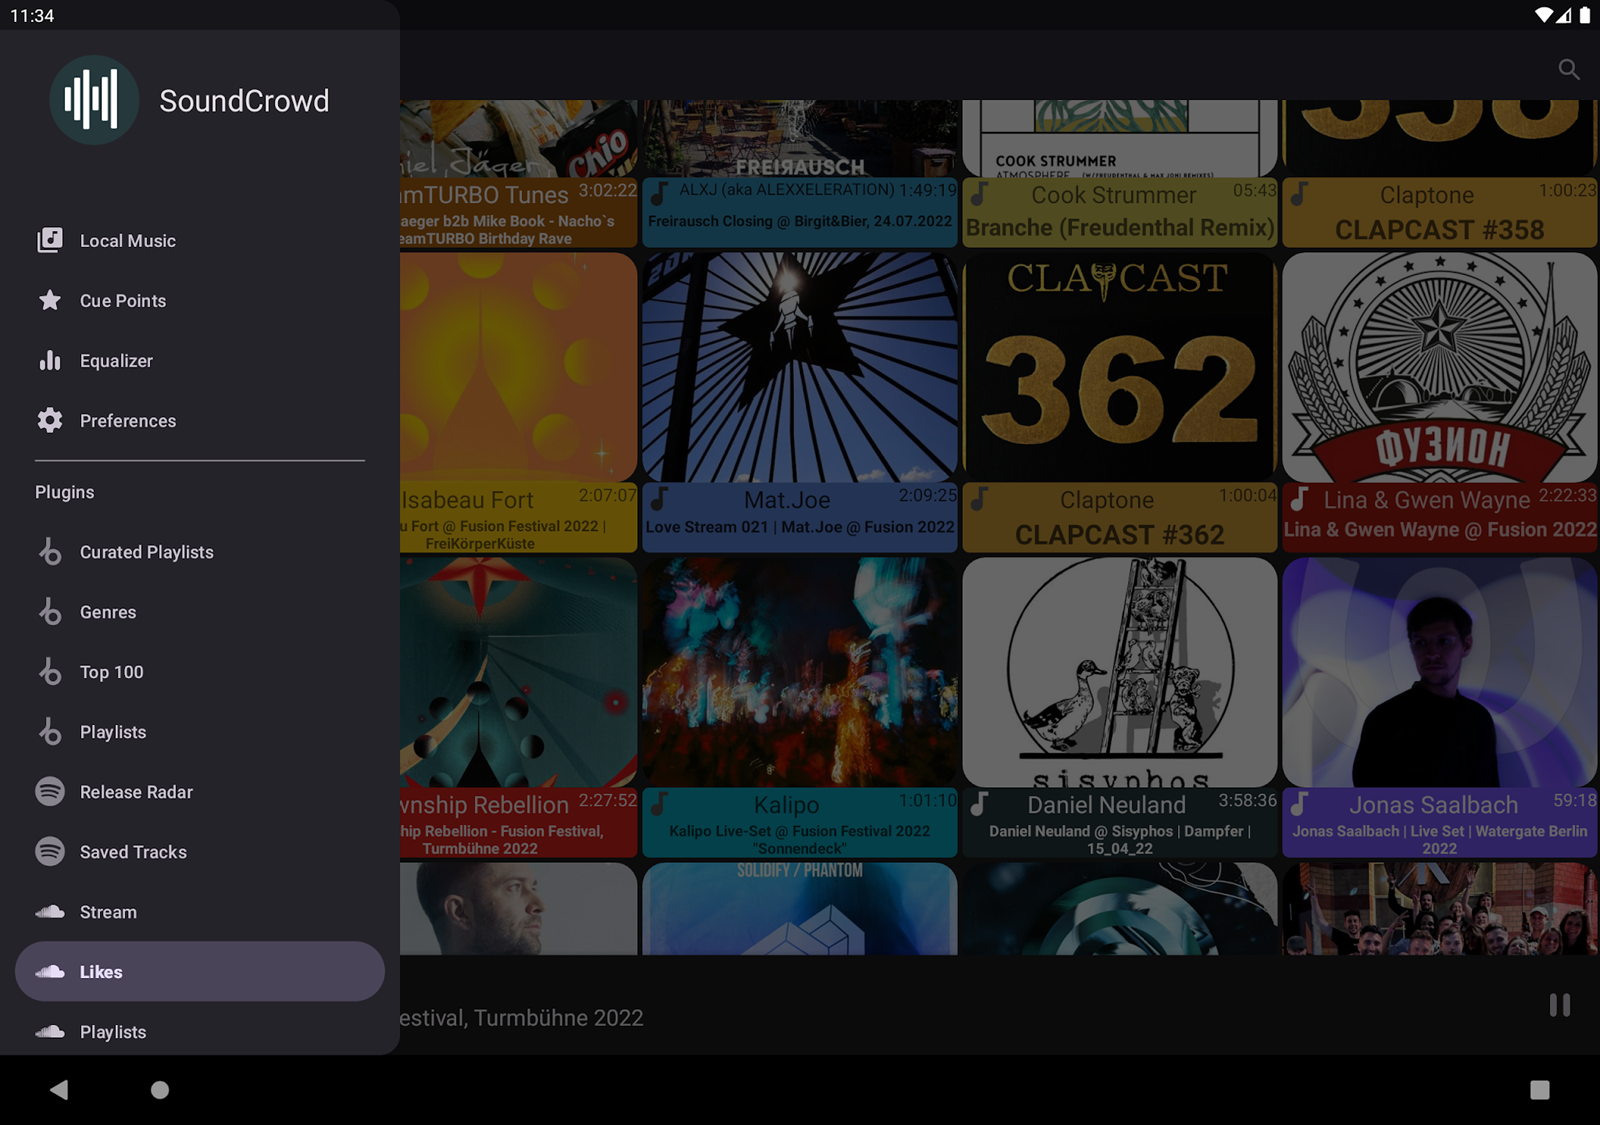Open the SOLIDIFY / PHANTOM cover
Screen dimensions: 1600x1125
click(x=800, y=908)
